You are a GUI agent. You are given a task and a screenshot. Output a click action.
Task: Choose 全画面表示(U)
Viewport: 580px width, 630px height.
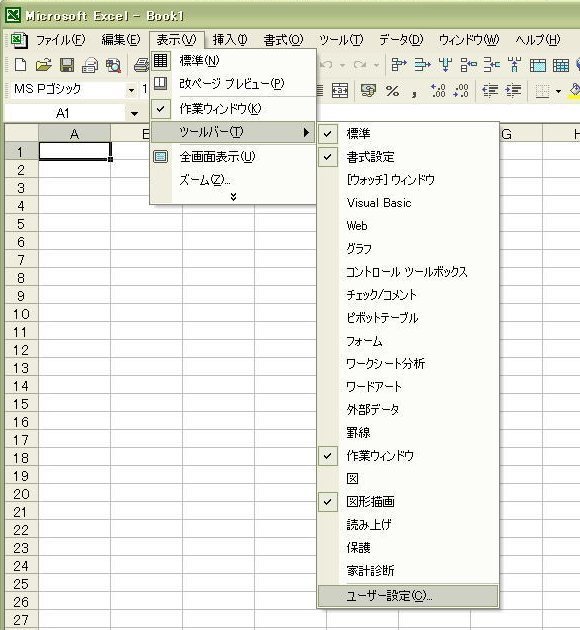coord(233,156)
